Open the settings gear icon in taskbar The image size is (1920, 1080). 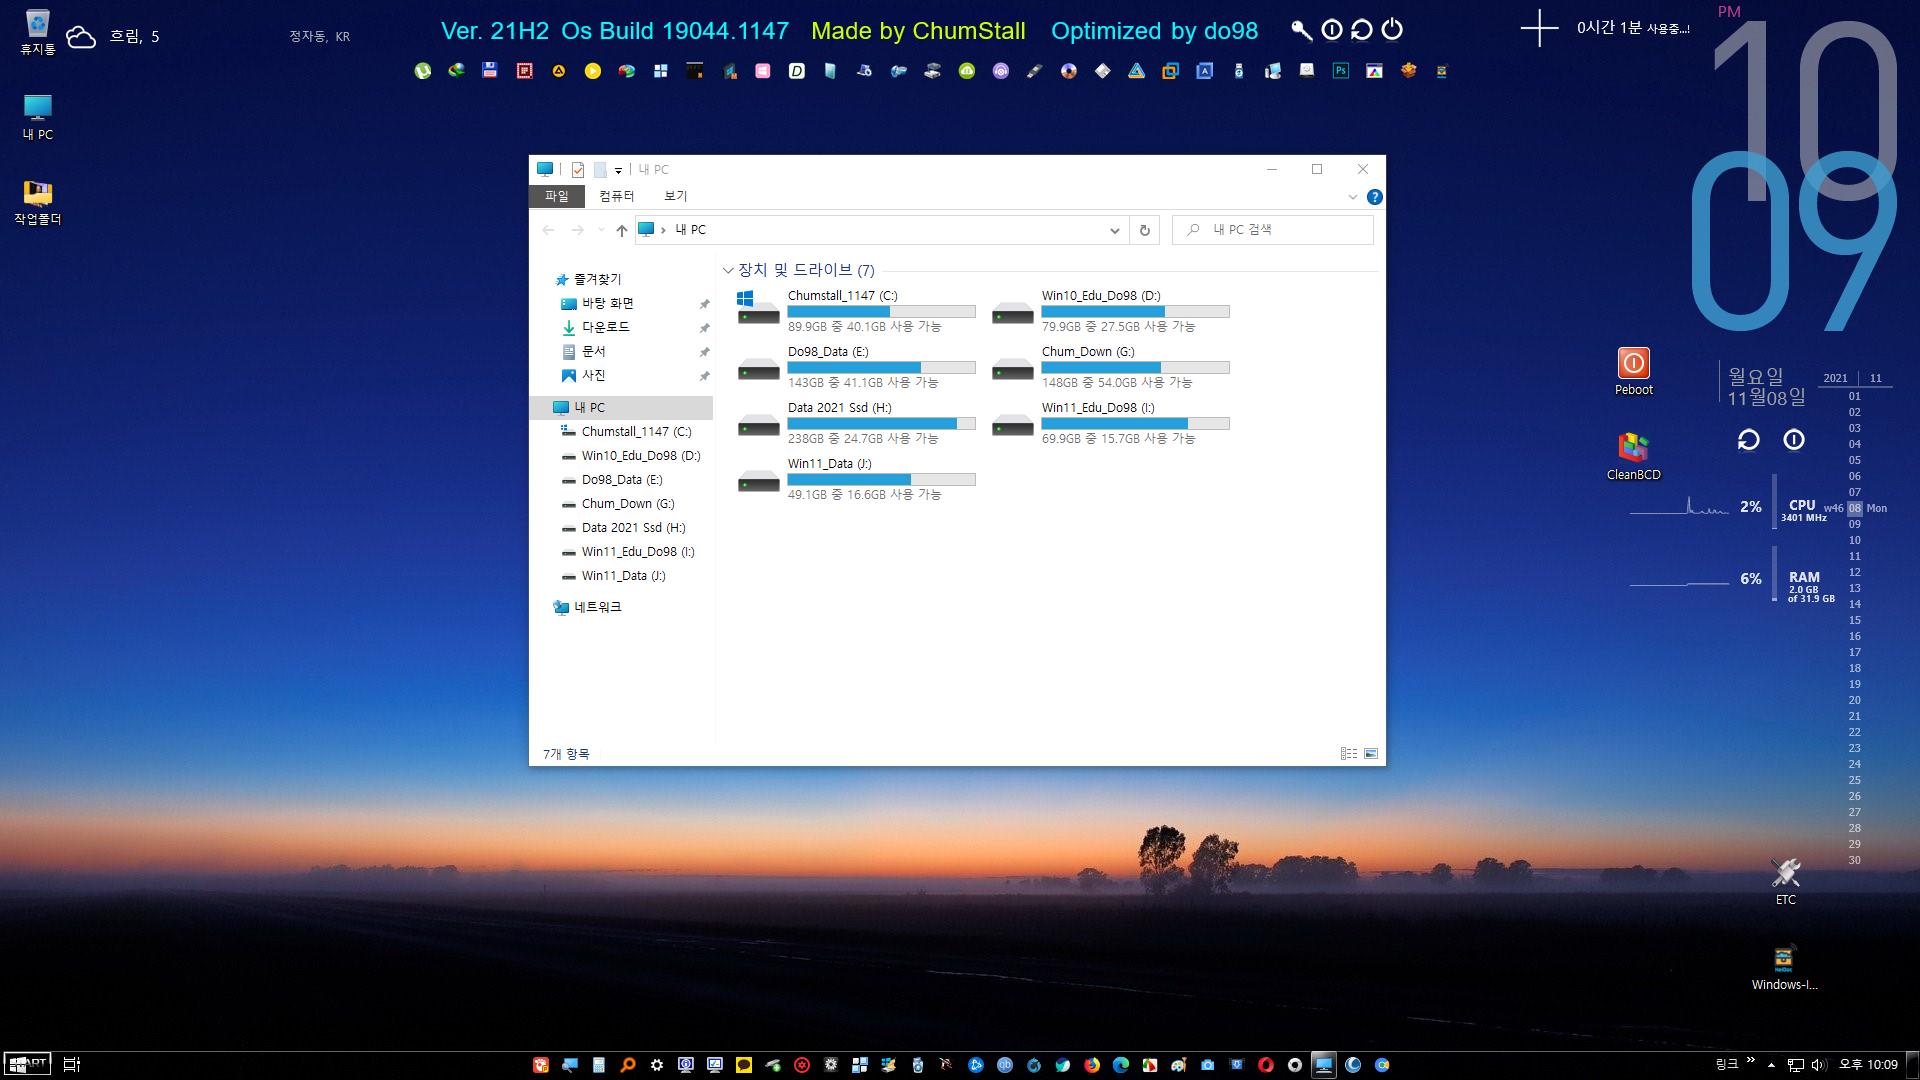click(x=657, y=1065)
